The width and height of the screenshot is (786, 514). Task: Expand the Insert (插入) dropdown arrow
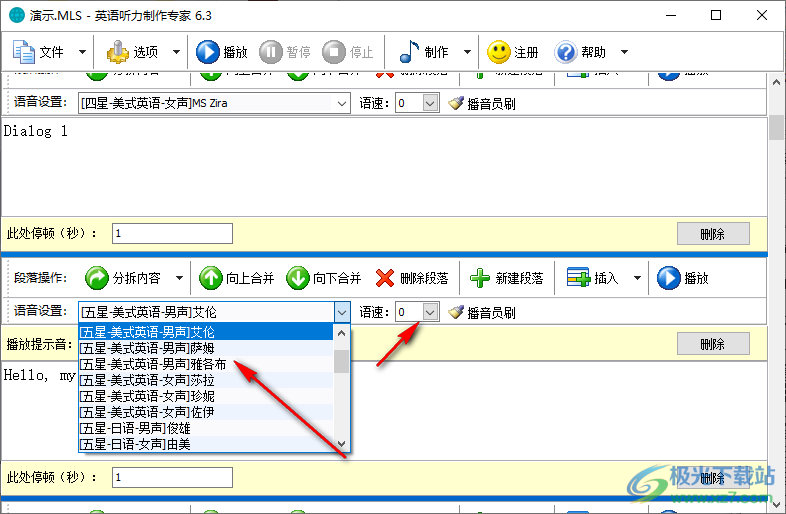pyautogui.click(x=637, y=278)
